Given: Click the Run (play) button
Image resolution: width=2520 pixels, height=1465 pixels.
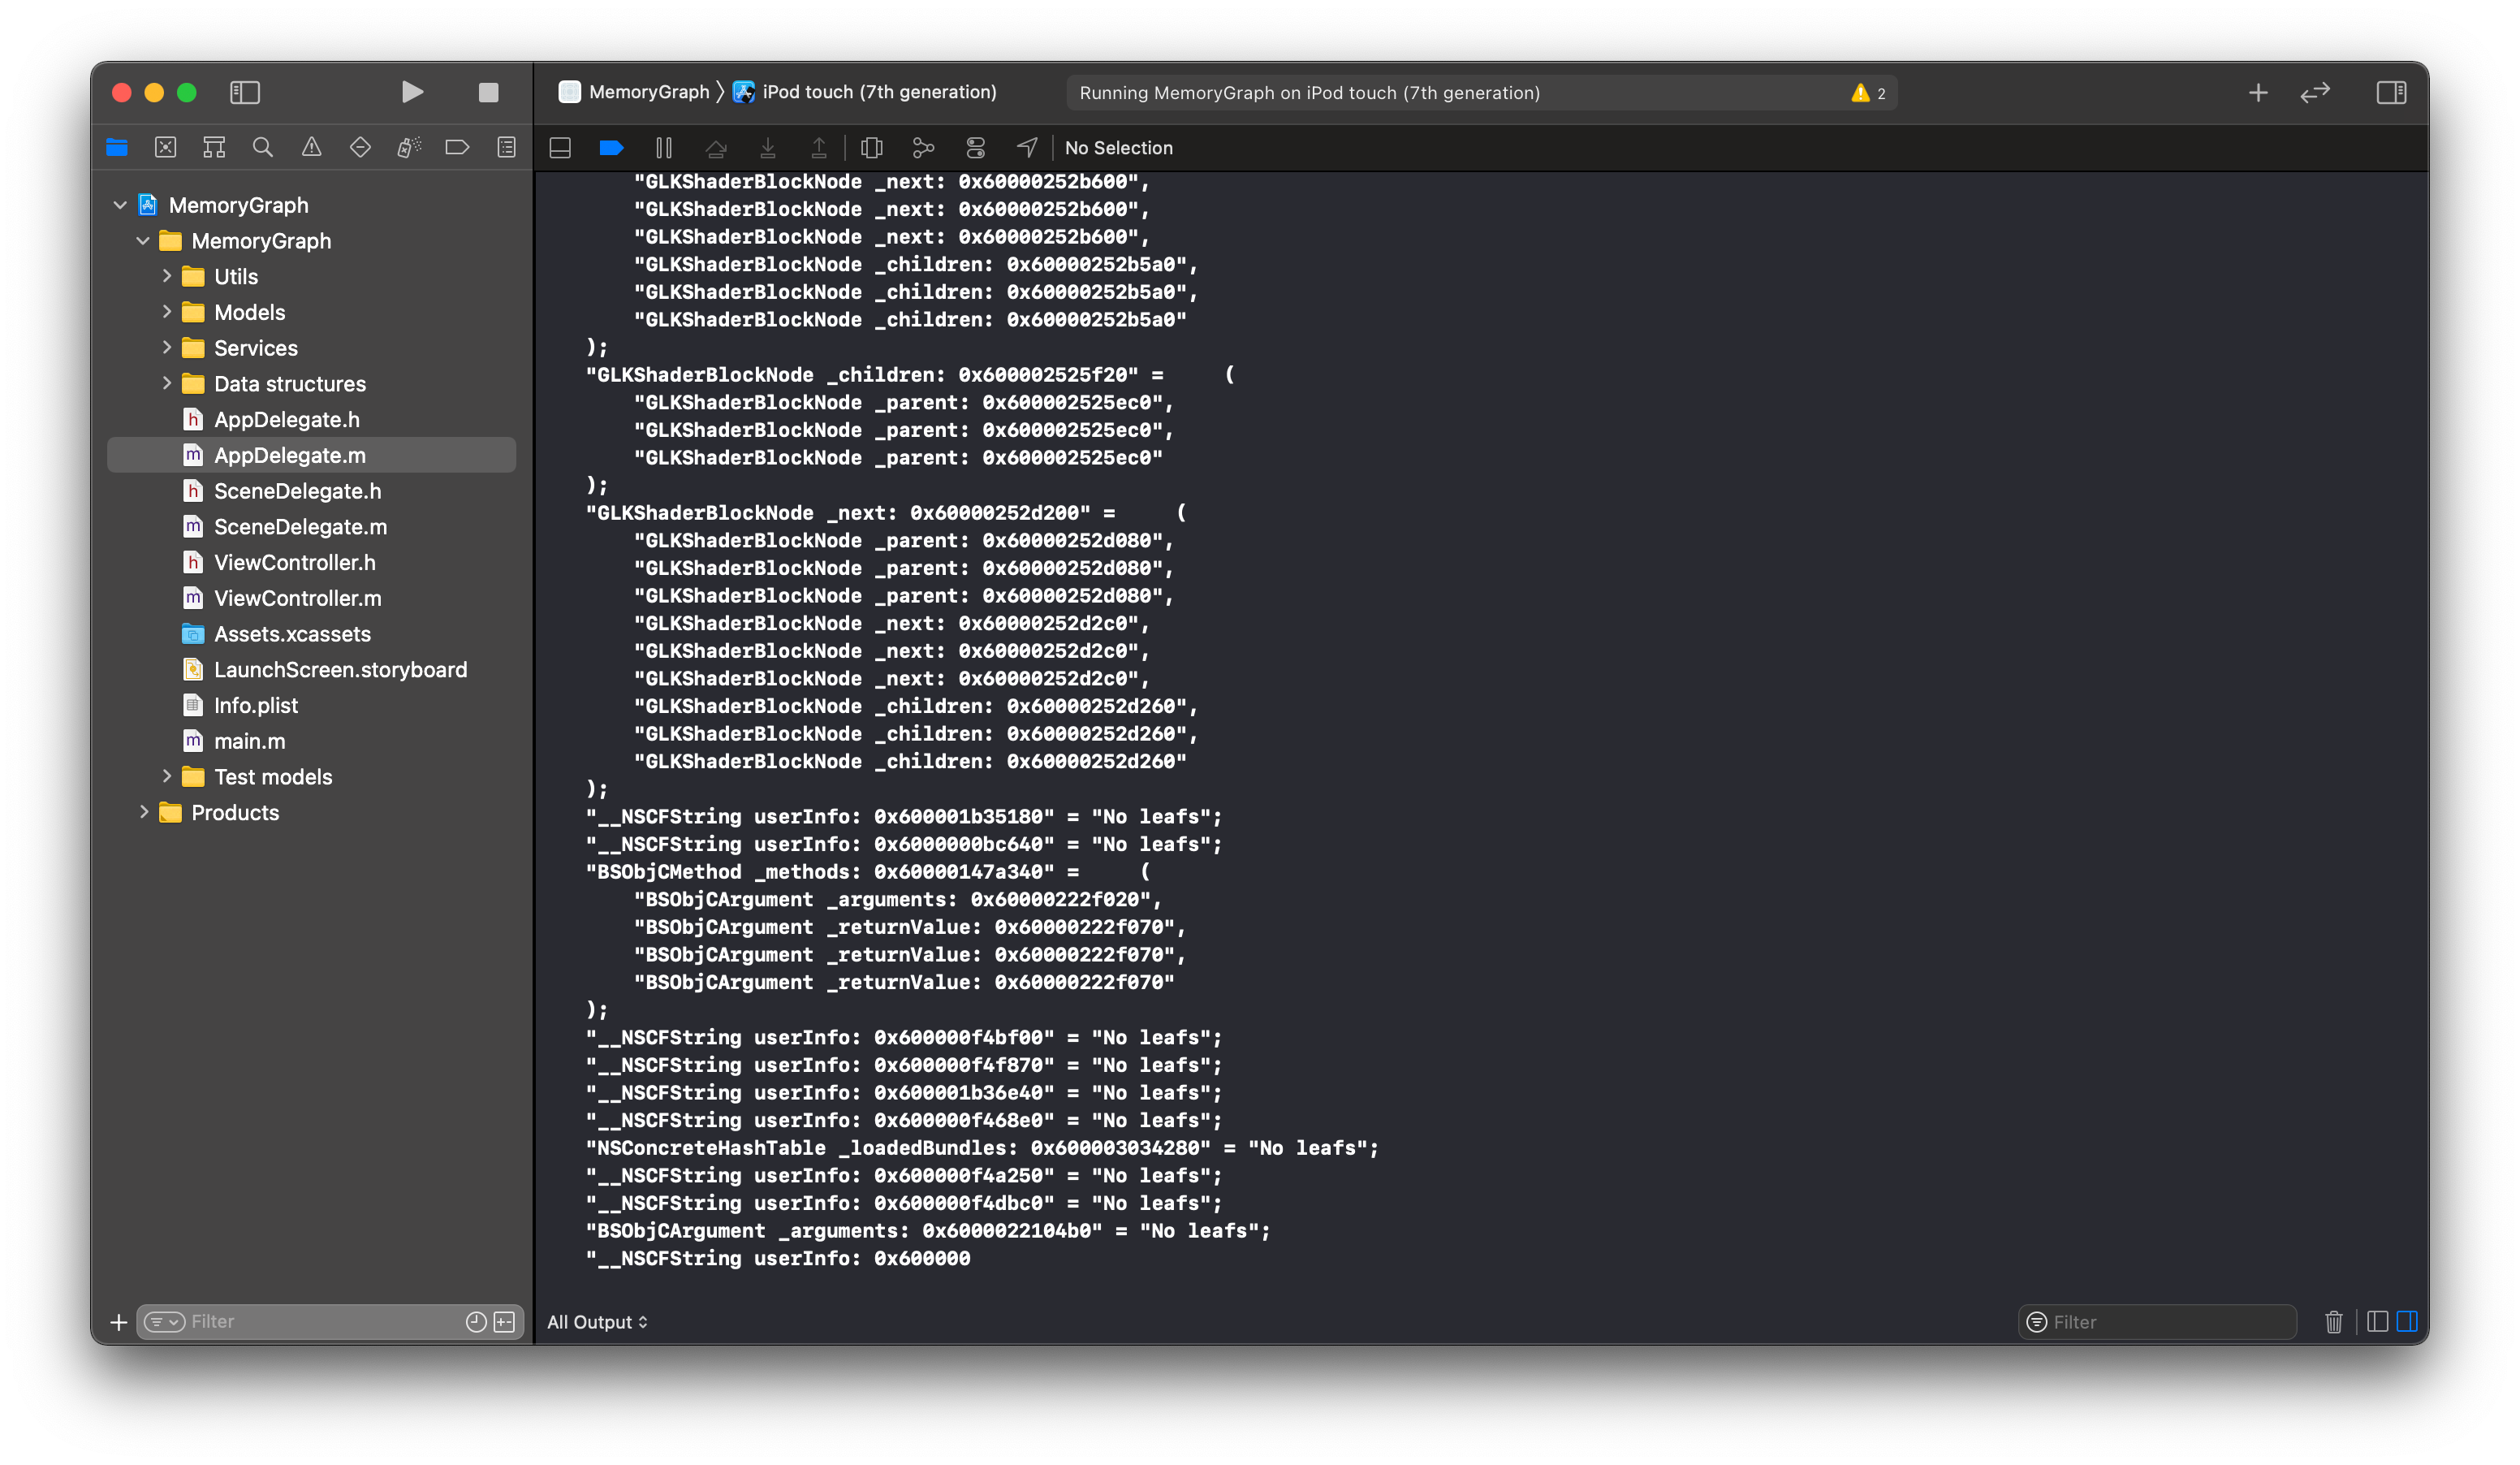Looking at the screenshot, I should coord(412,93).
